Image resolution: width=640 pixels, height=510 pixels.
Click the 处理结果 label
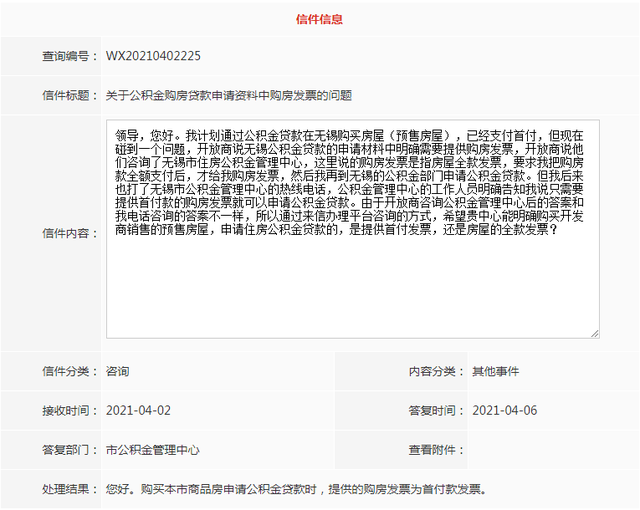point(70,489)
